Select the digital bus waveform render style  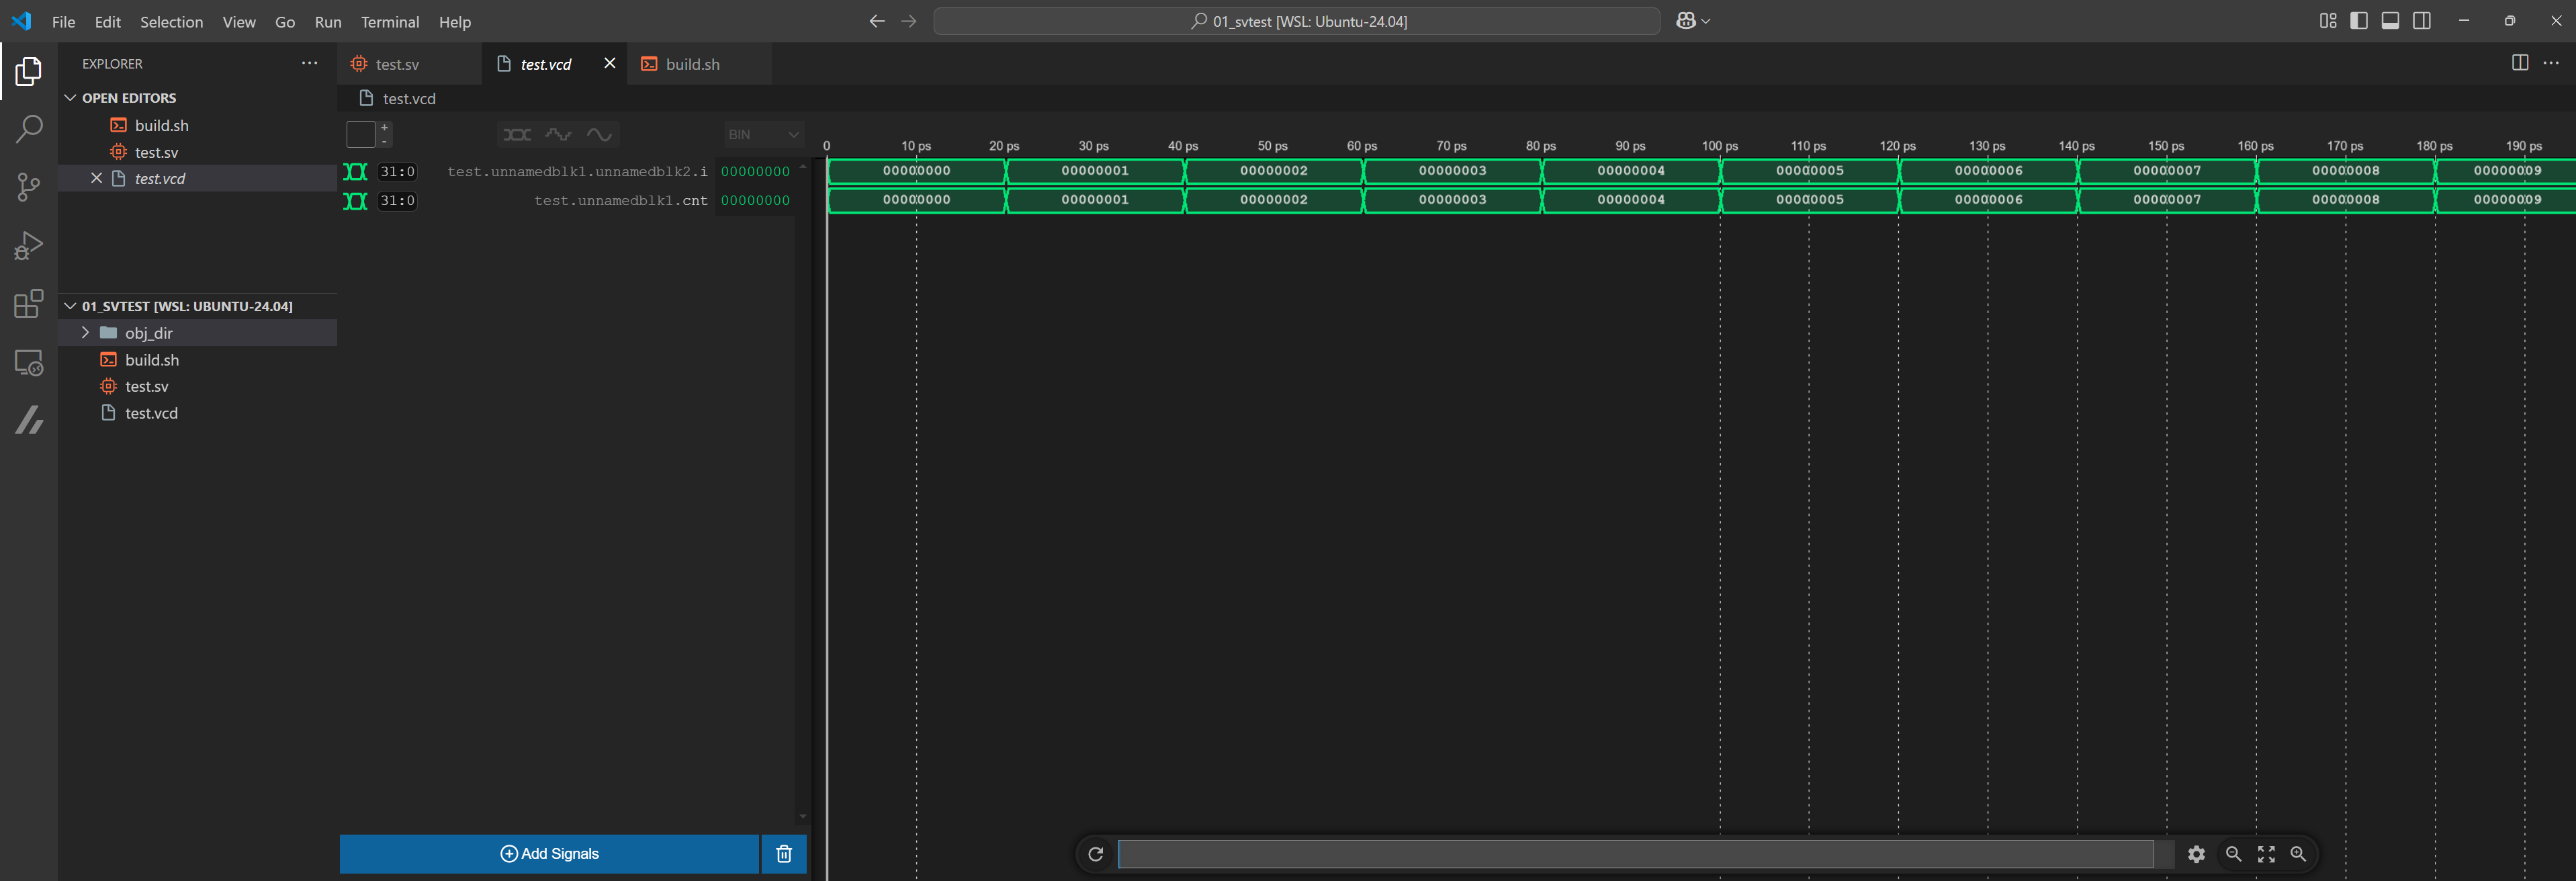[x=517, y=134]
